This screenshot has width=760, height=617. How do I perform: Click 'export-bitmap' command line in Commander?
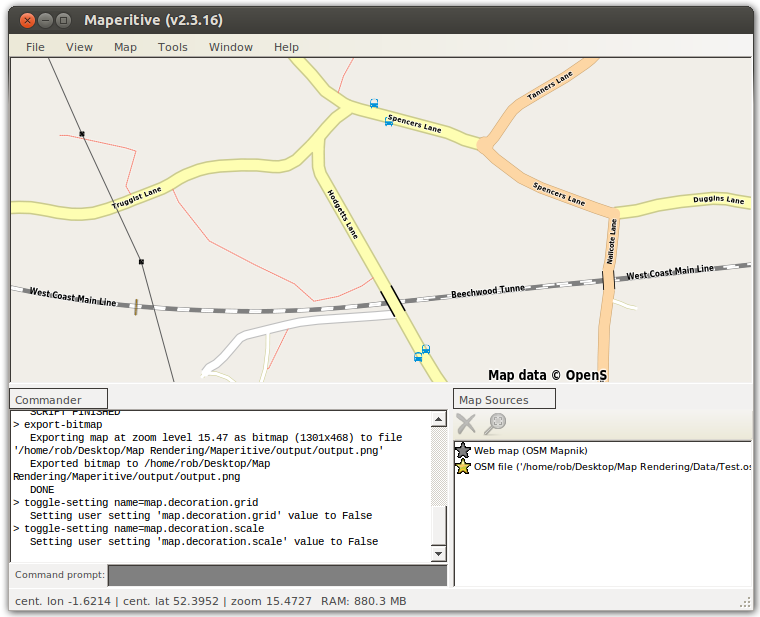pyautogui.click(x=63, y=425)
